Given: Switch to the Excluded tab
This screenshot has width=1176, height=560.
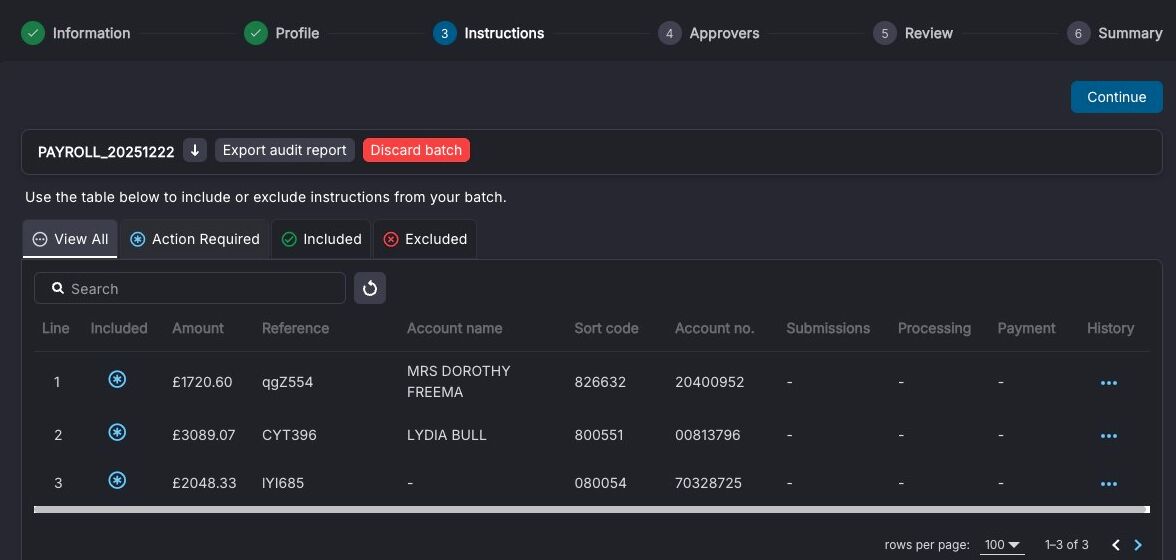Looking at the screenshot, I should coord(425,239).
